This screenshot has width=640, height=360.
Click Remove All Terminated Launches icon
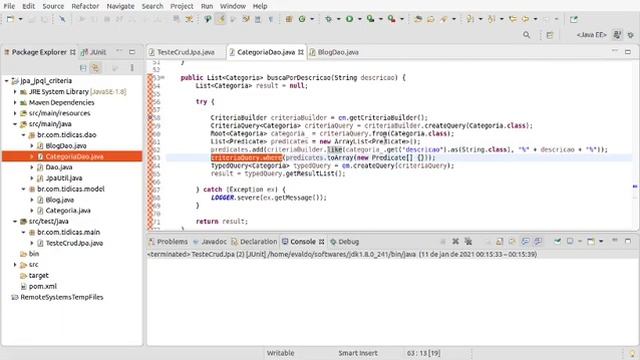469,242
